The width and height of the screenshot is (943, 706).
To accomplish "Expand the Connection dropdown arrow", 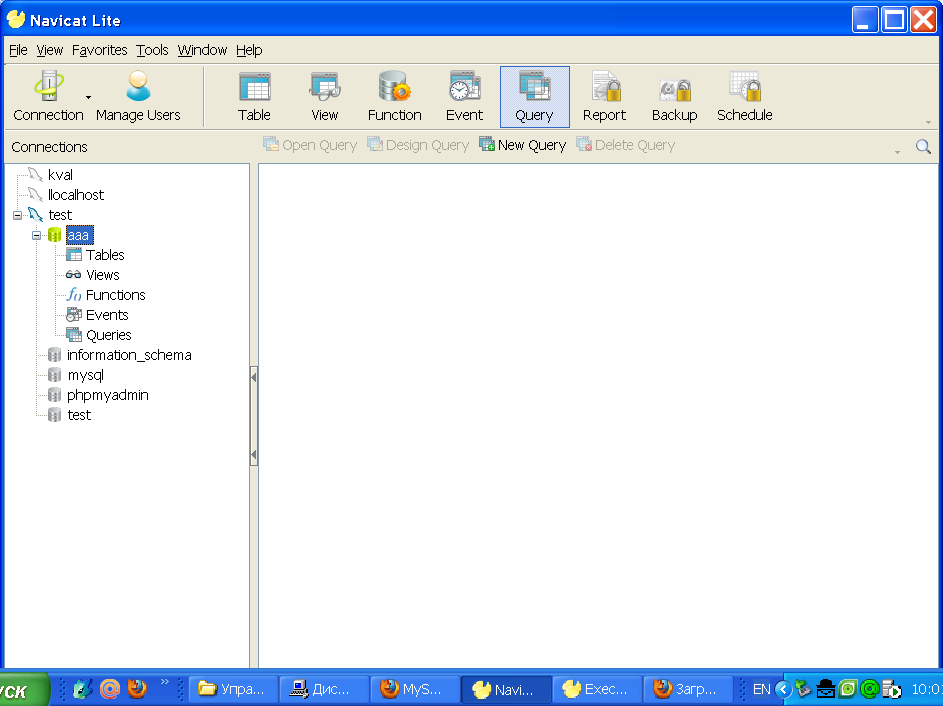I will [88, 97].
